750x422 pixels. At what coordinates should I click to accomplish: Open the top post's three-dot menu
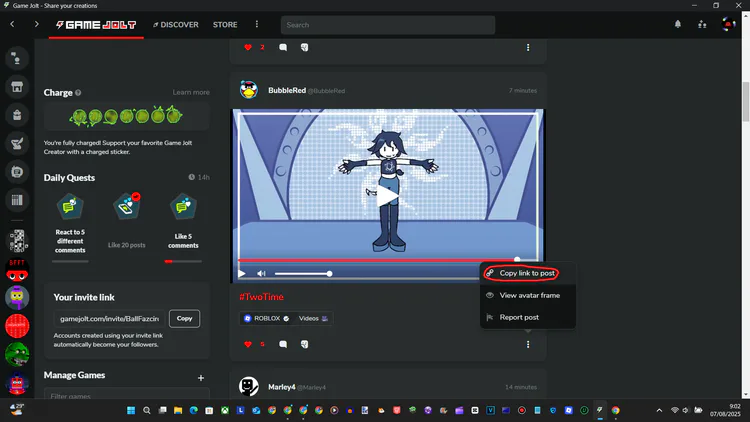pos(528,47)
